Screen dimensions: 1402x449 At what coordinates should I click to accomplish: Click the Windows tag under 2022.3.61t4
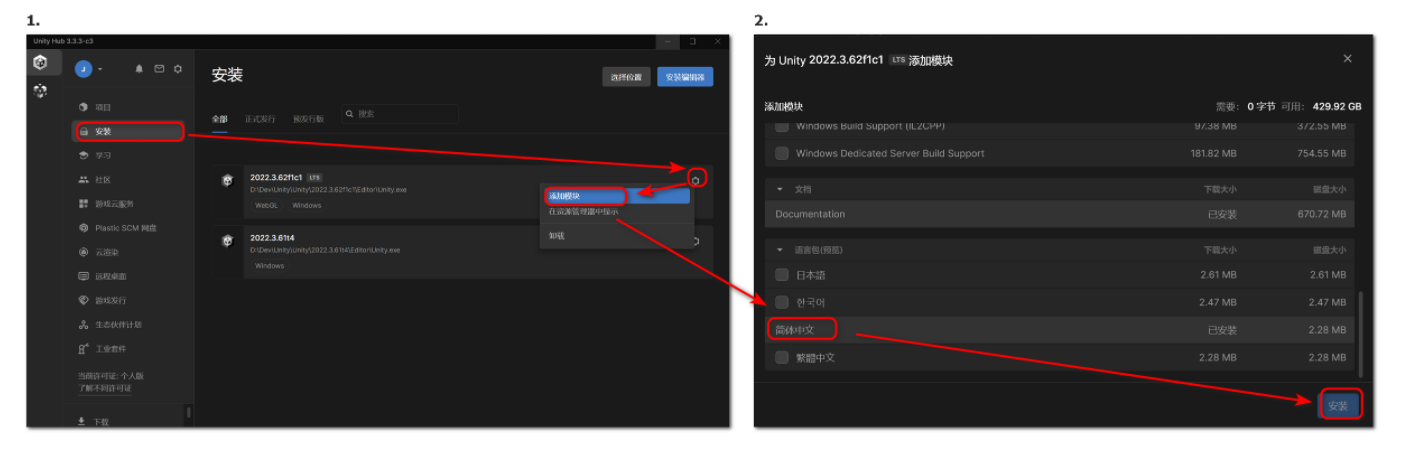tap(269, 266)
